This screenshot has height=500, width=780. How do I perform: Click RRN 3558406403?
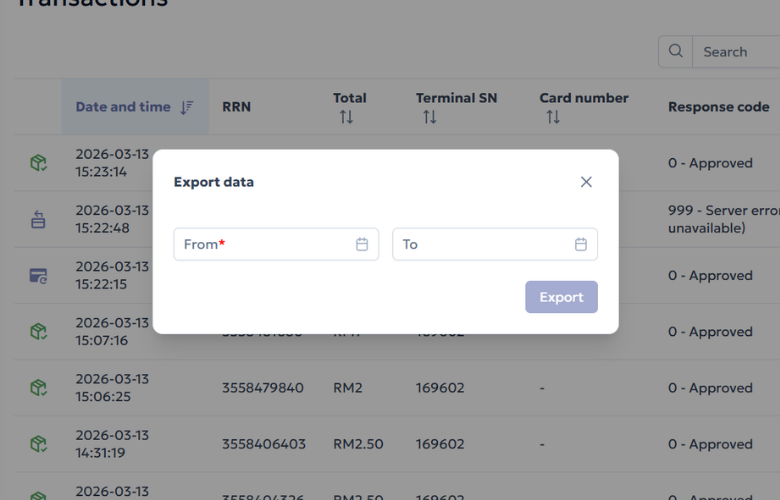(264, 444)
